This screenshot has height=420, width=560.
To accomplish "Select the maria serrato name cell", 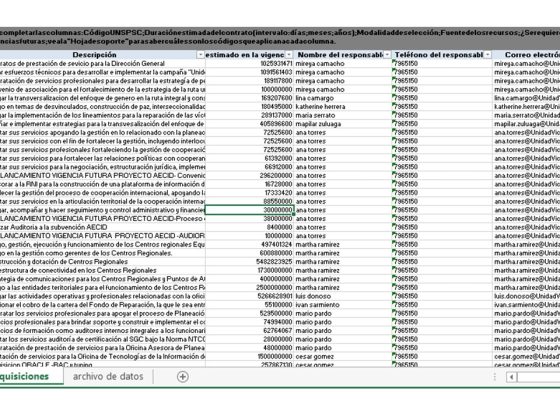I will tap(343, 115).
